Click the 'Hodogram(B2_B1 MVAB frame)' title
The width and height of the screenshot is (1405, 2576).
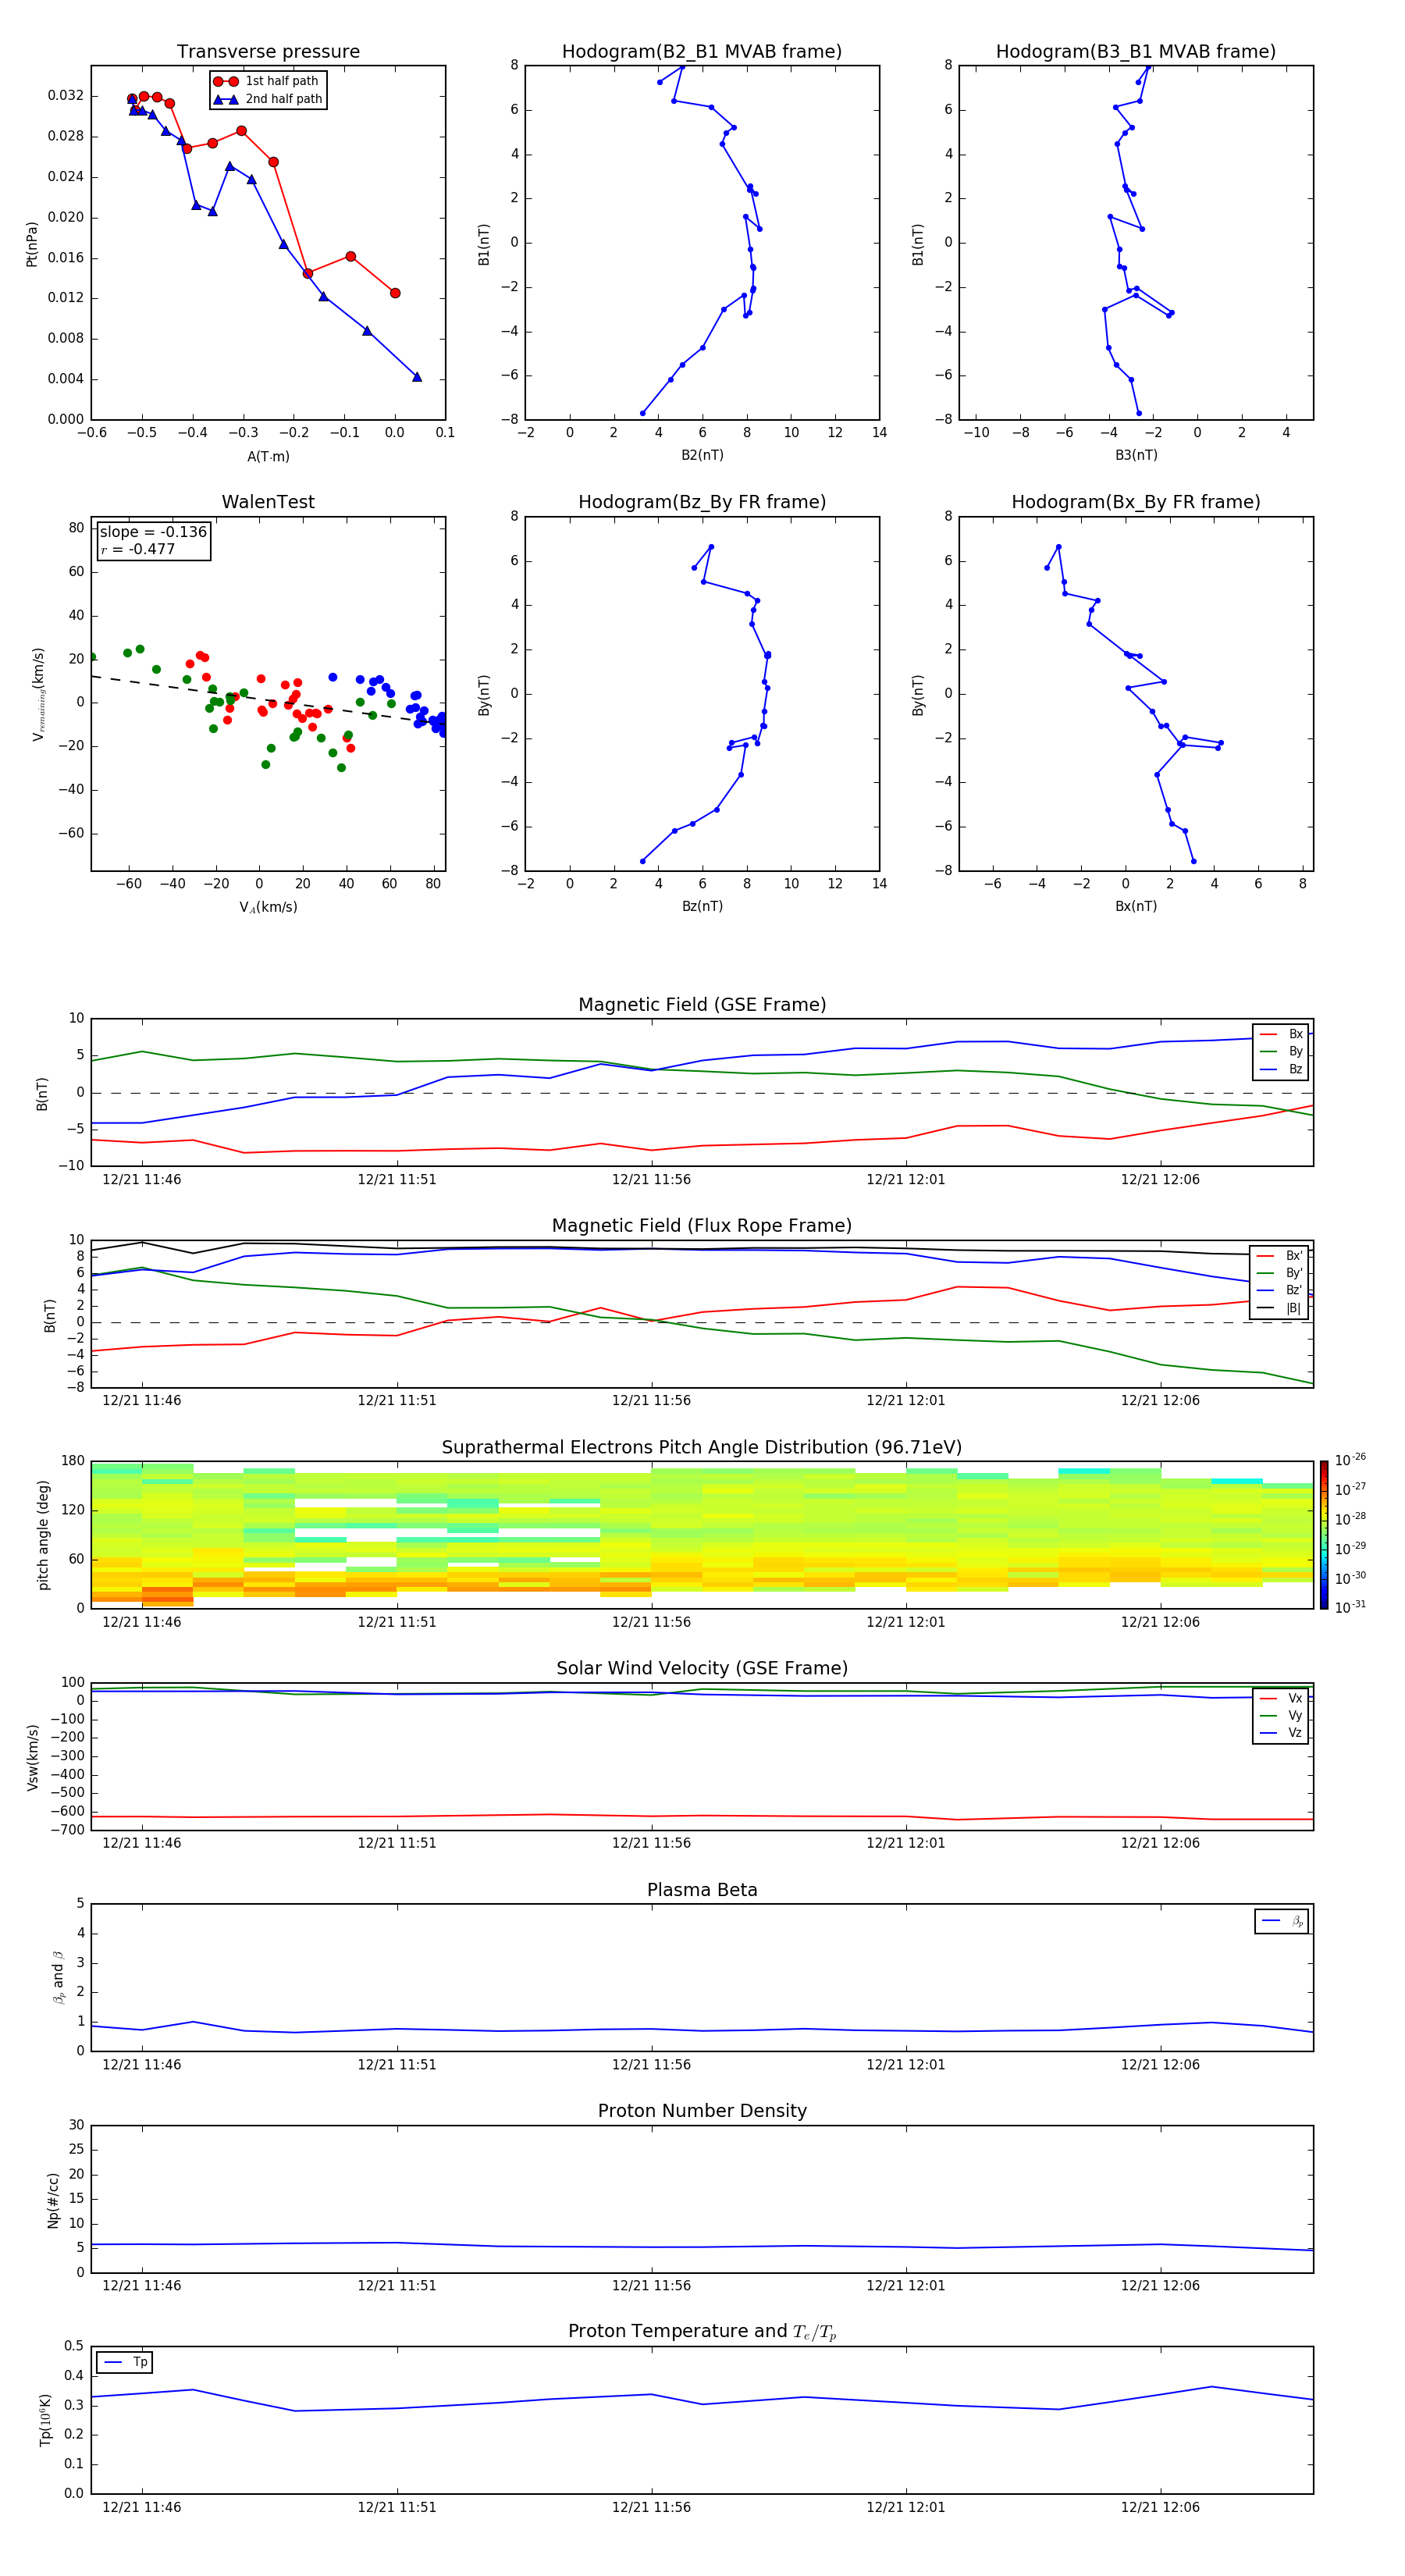coord(702,52)
